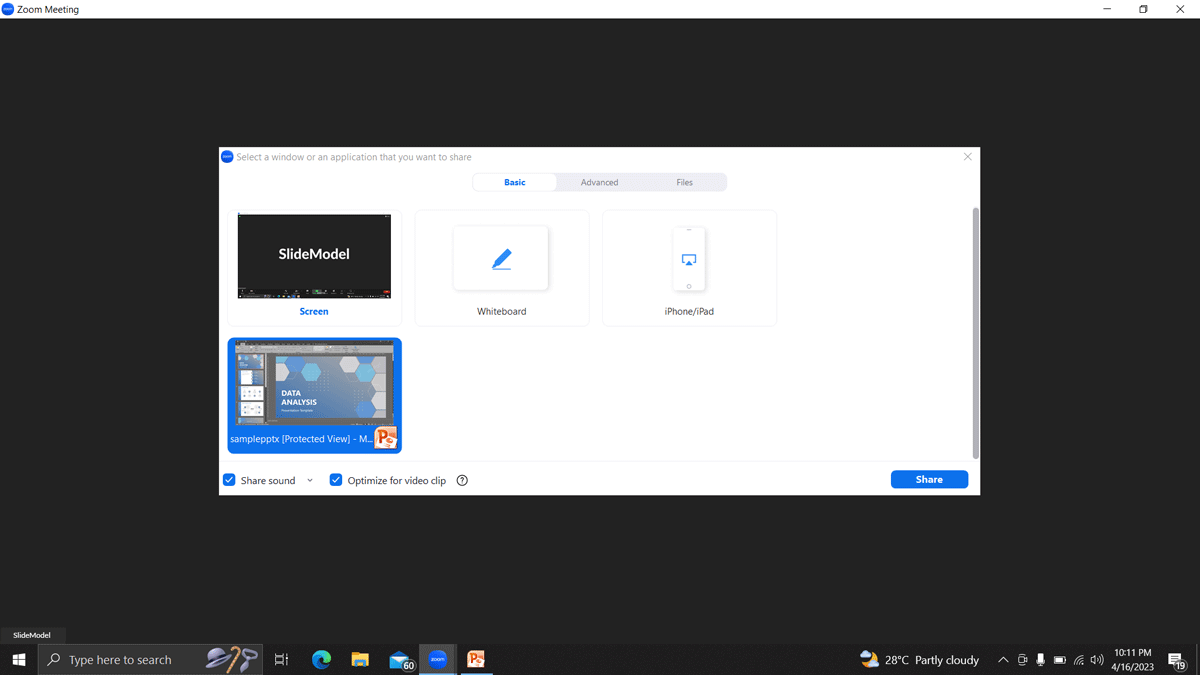This screenshot has height=675, width=1200.
Task: Open Mail app with 60 badge
Action: point(400,660)
